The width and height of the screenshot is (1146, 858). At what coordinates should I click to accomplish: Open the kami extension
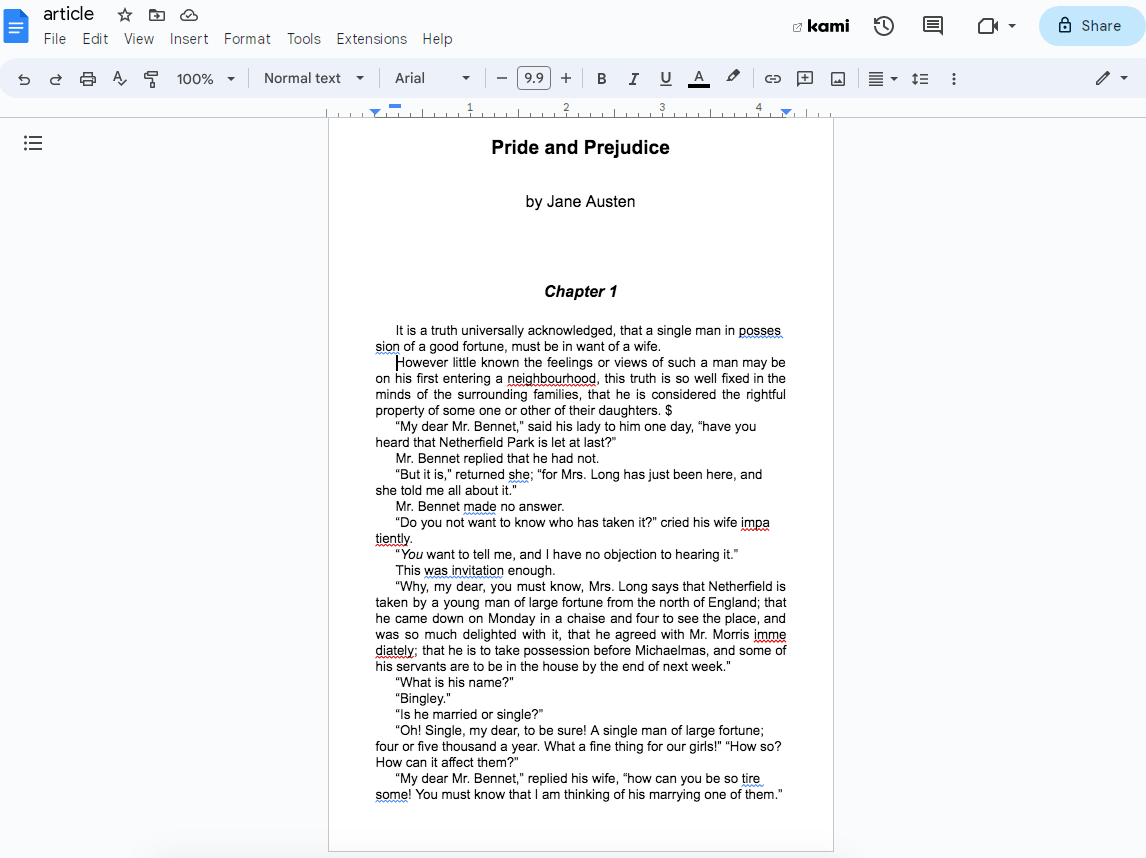click(x=821, y=26)
